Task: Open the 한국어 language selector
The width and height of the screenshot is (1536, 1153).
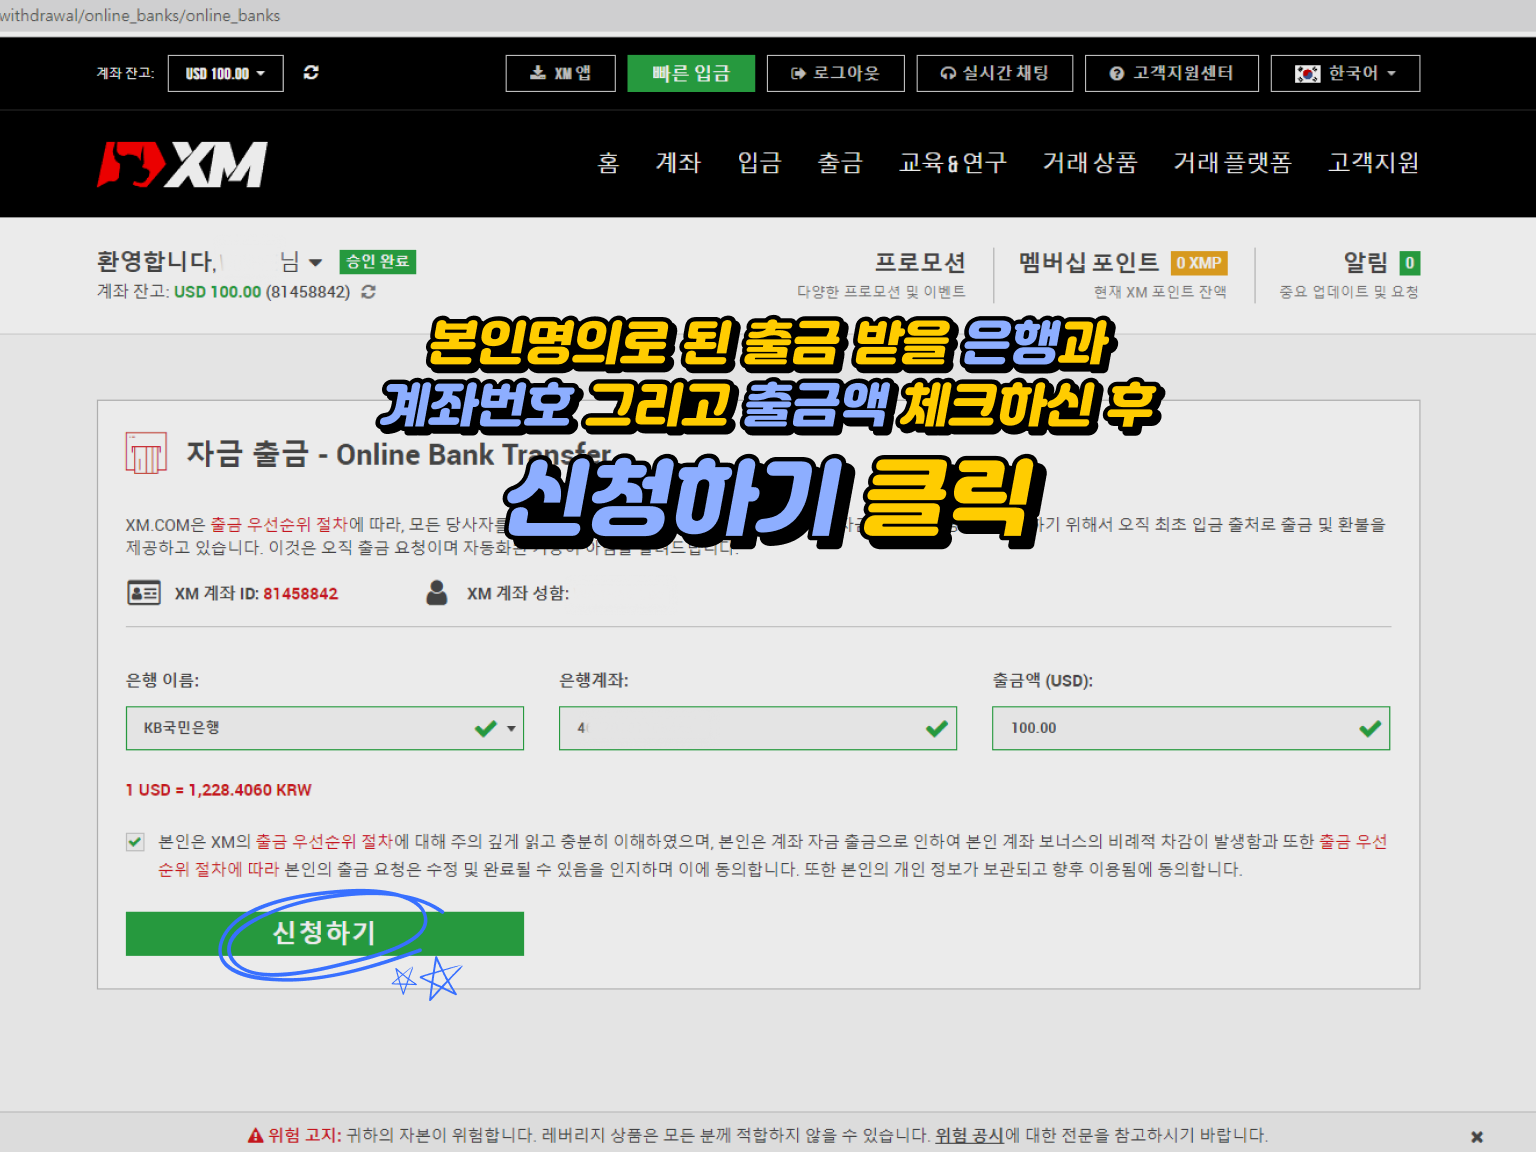Action: tap(1345, 72)
